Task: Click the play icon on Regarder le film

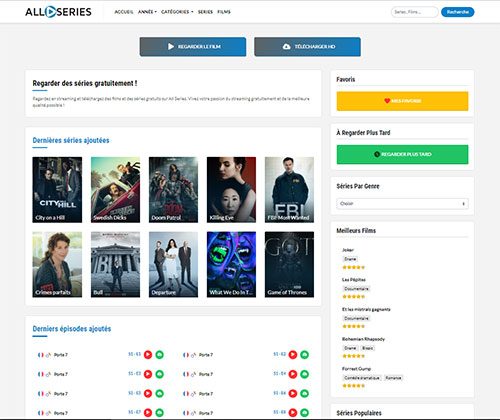Action: coord(171,46)
